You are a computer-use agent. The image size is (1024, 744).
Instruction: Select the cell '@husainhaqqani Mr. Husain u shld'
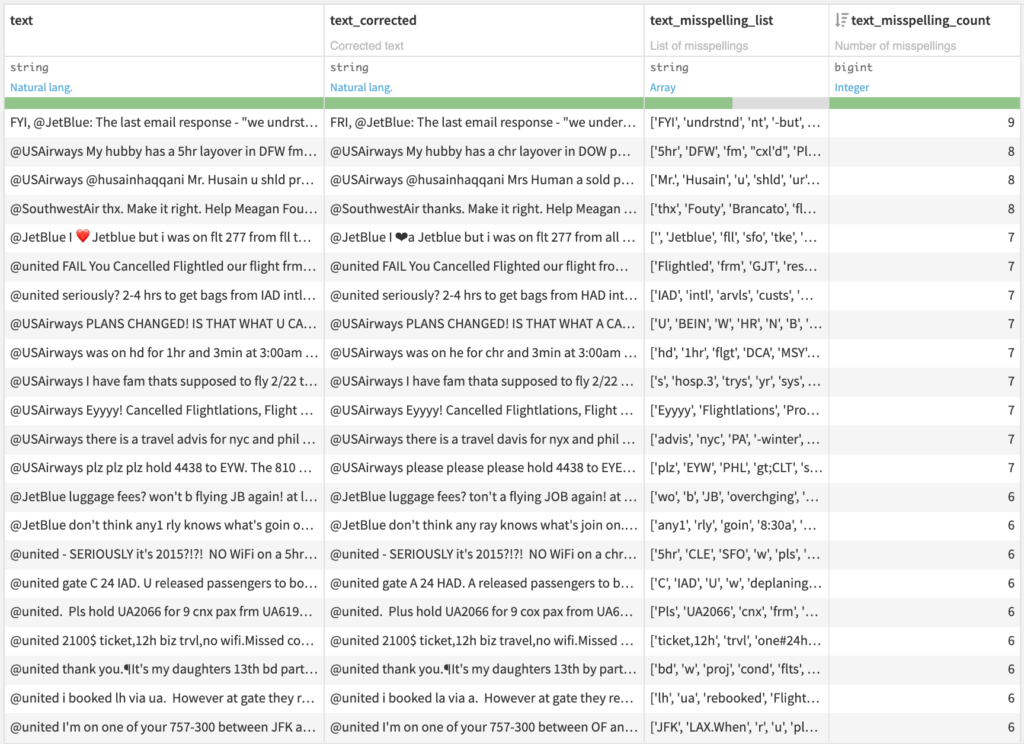(x=164, y=180)
